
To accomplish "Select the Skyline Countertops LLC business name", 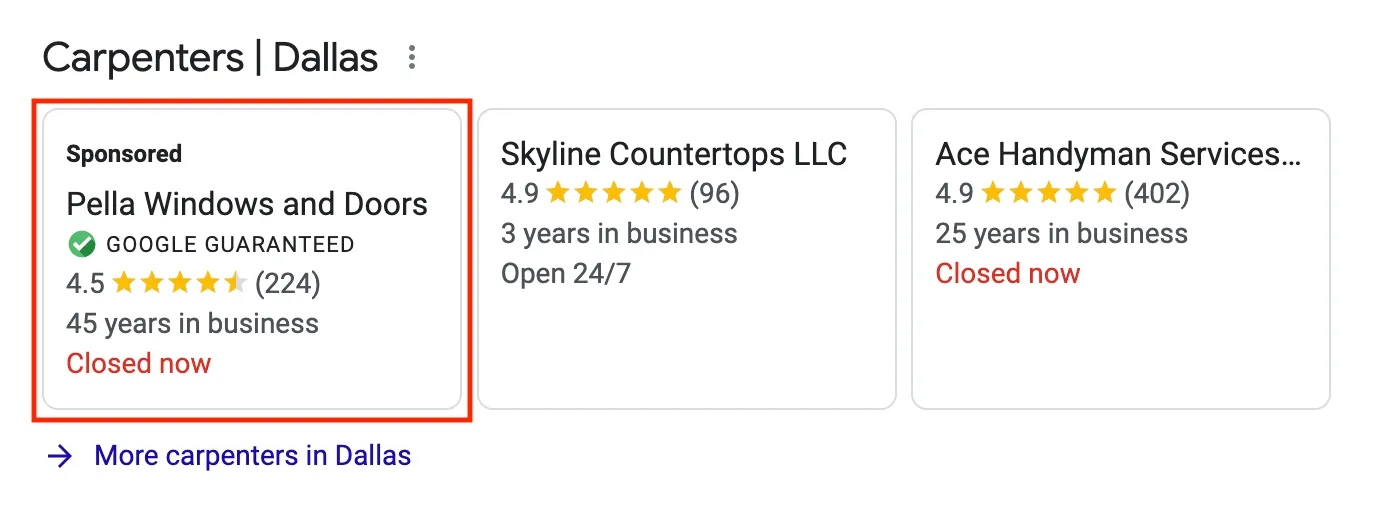I will (673, 154).
